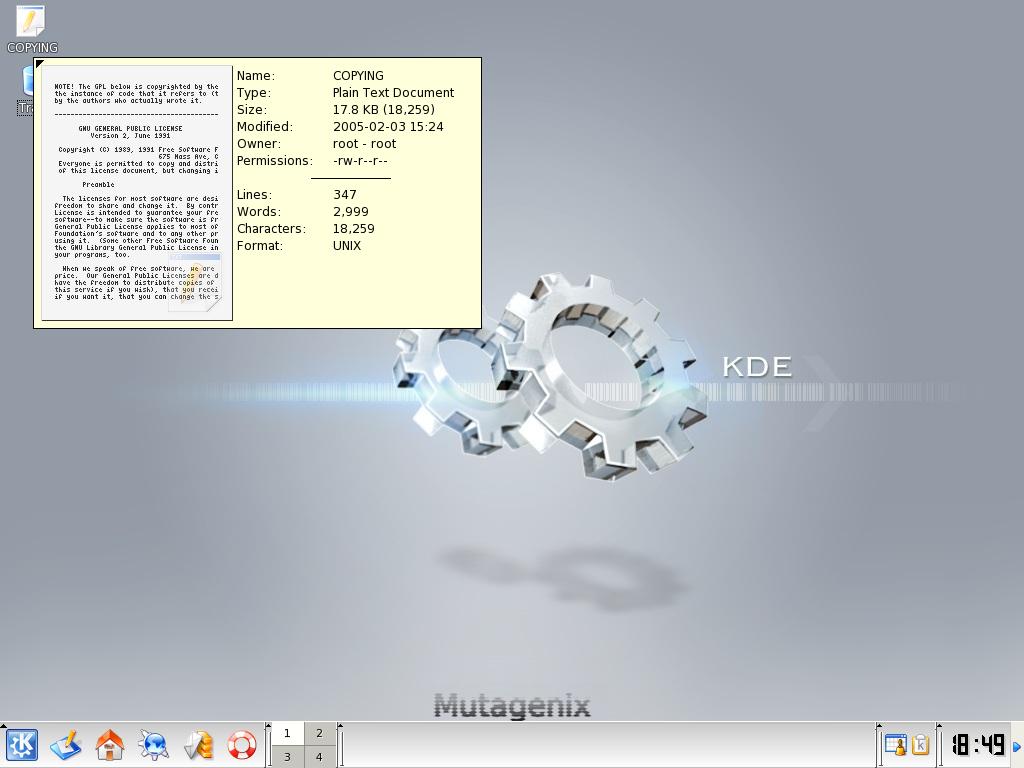Switch to virtual desktop 2

(x=319, y=733)
